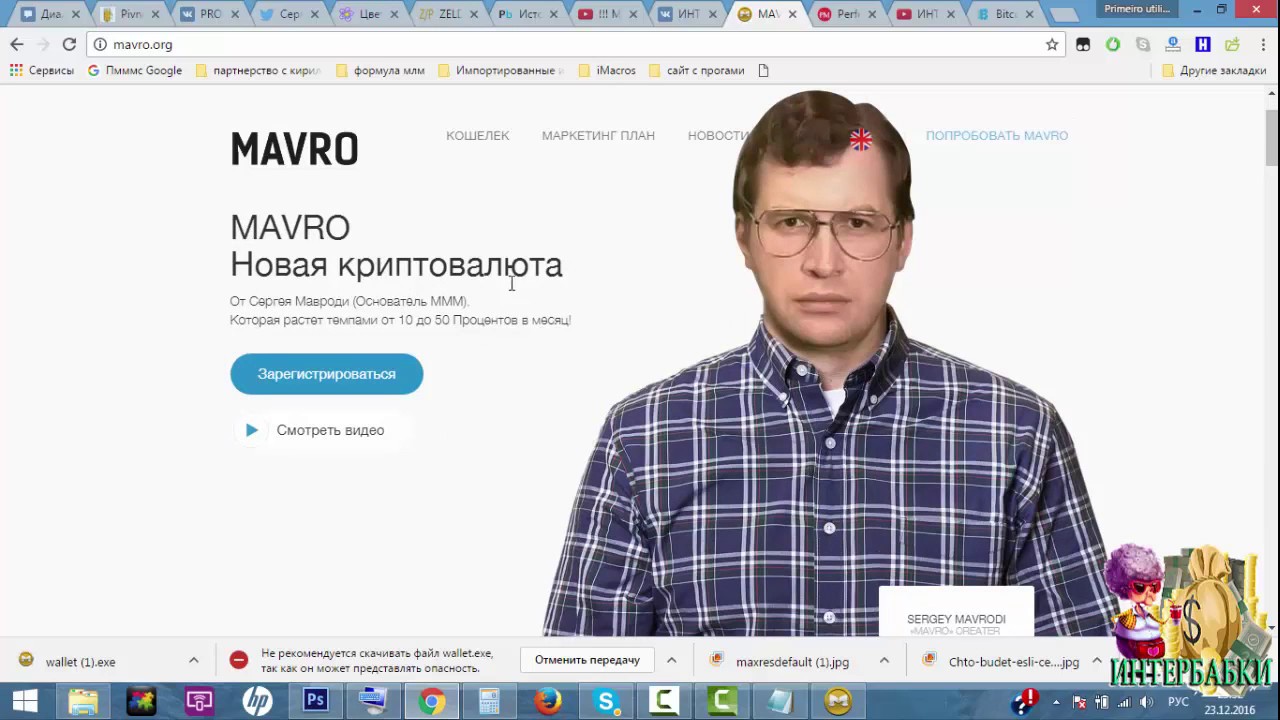Image resolution: width=1280 pixels, height=720 pixels.
Task: Reload the mavro.org page
Action: (x=69, y=44)
